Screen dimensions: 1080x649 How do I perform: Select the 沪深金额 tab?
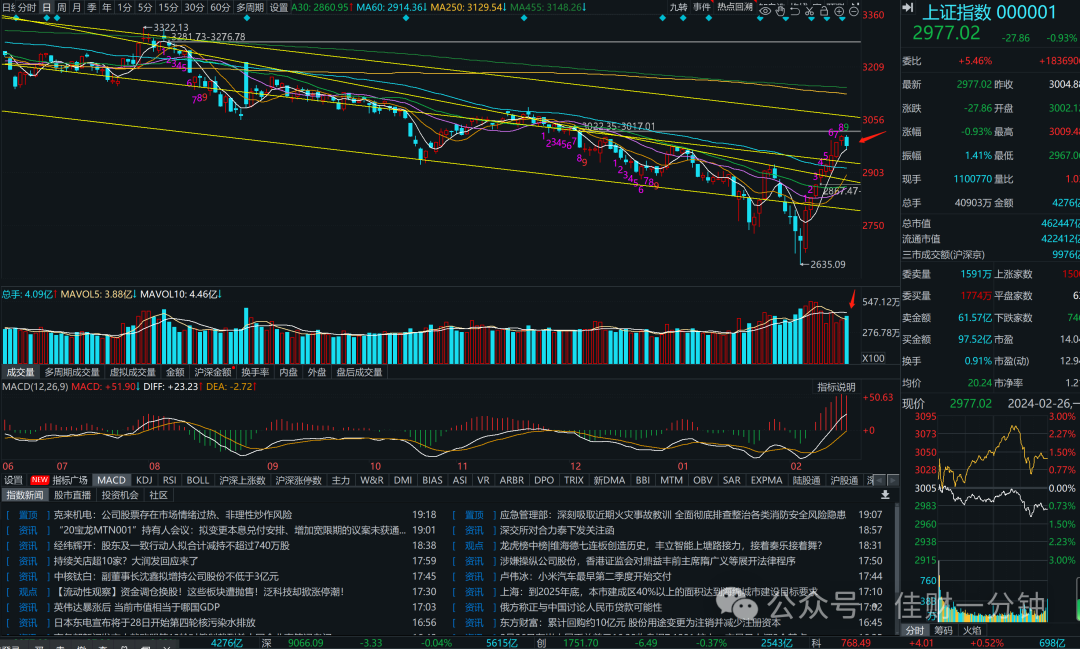coord(214,372)
